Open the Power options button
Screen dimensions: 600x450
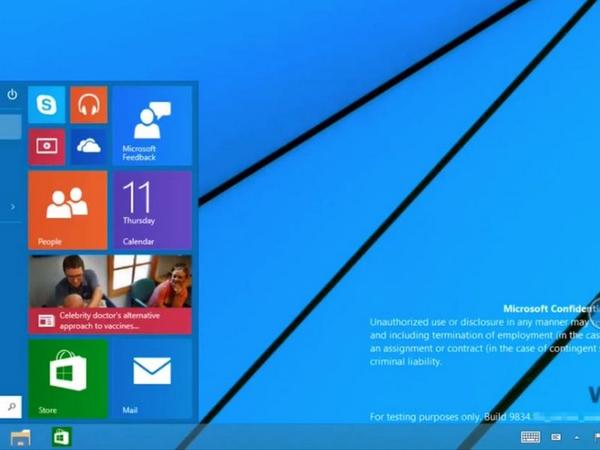point(12,94)
